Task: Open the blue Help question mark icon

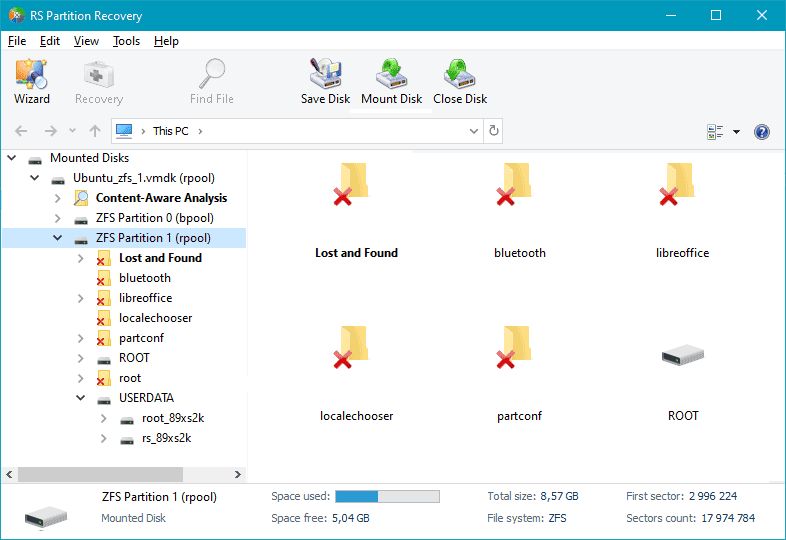Action: pos(761,132)
